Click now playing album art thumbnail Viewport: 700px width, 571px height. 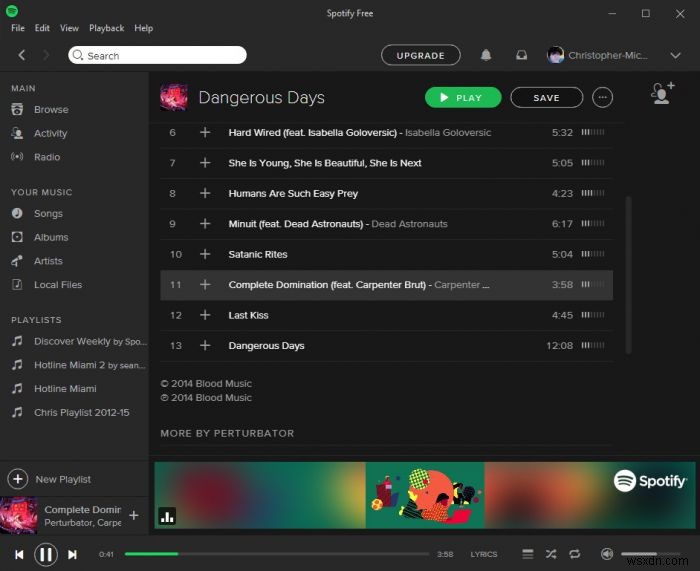tap(19, 516)
